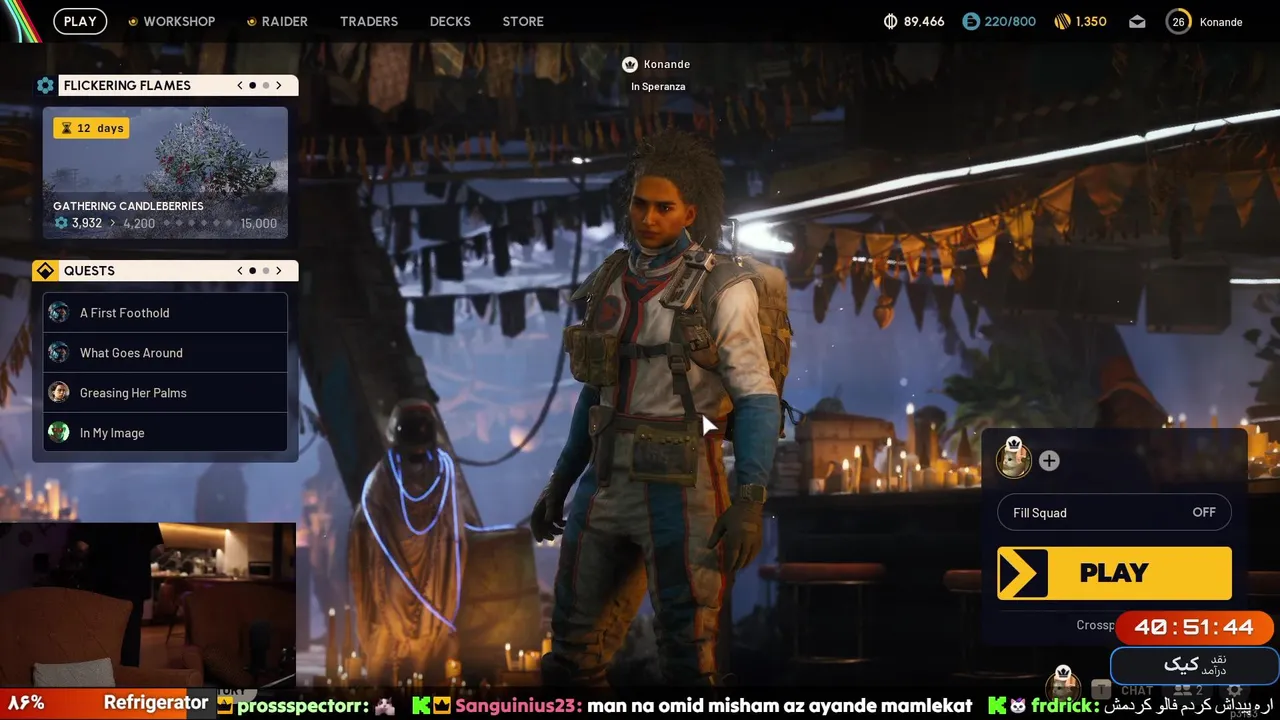Screen dimensions: 1280x720
Task: Click the Quests header diamond icon
Action: coord(45,271)
